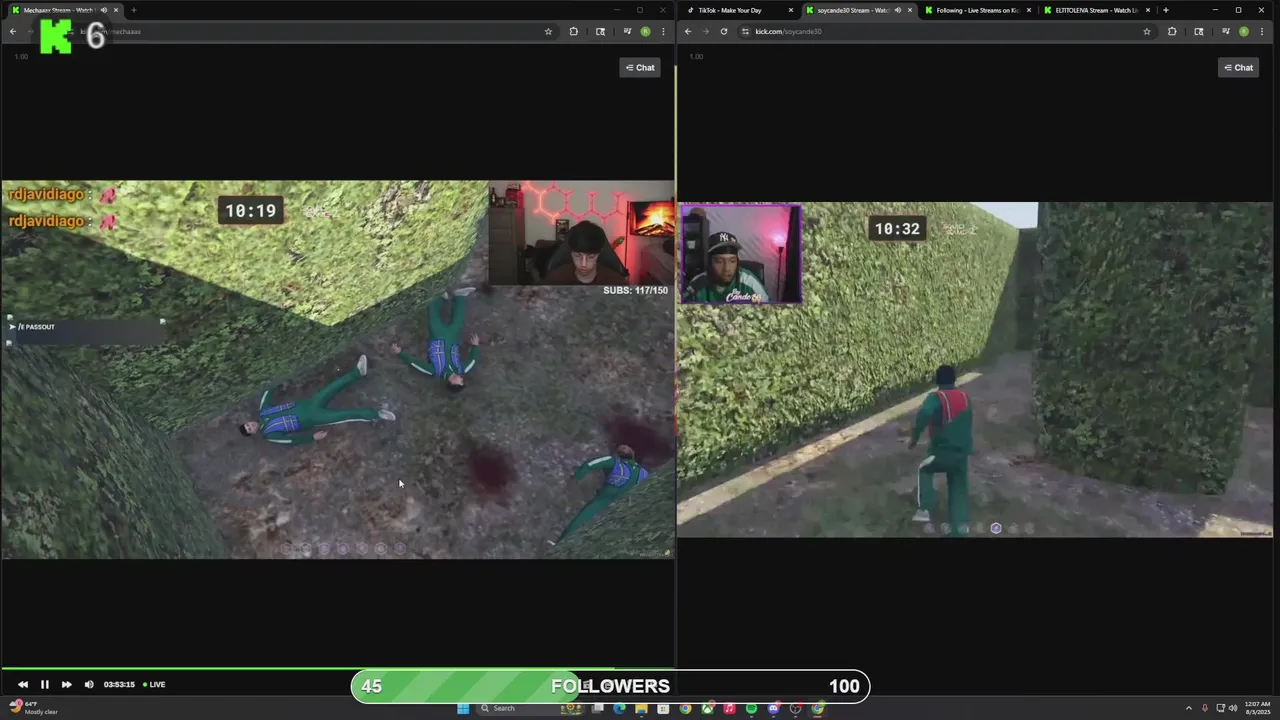This screenshot has height=720, width=1280.
Task: Open Chrome three-dot menu in left window
Action: click(663, 31)
